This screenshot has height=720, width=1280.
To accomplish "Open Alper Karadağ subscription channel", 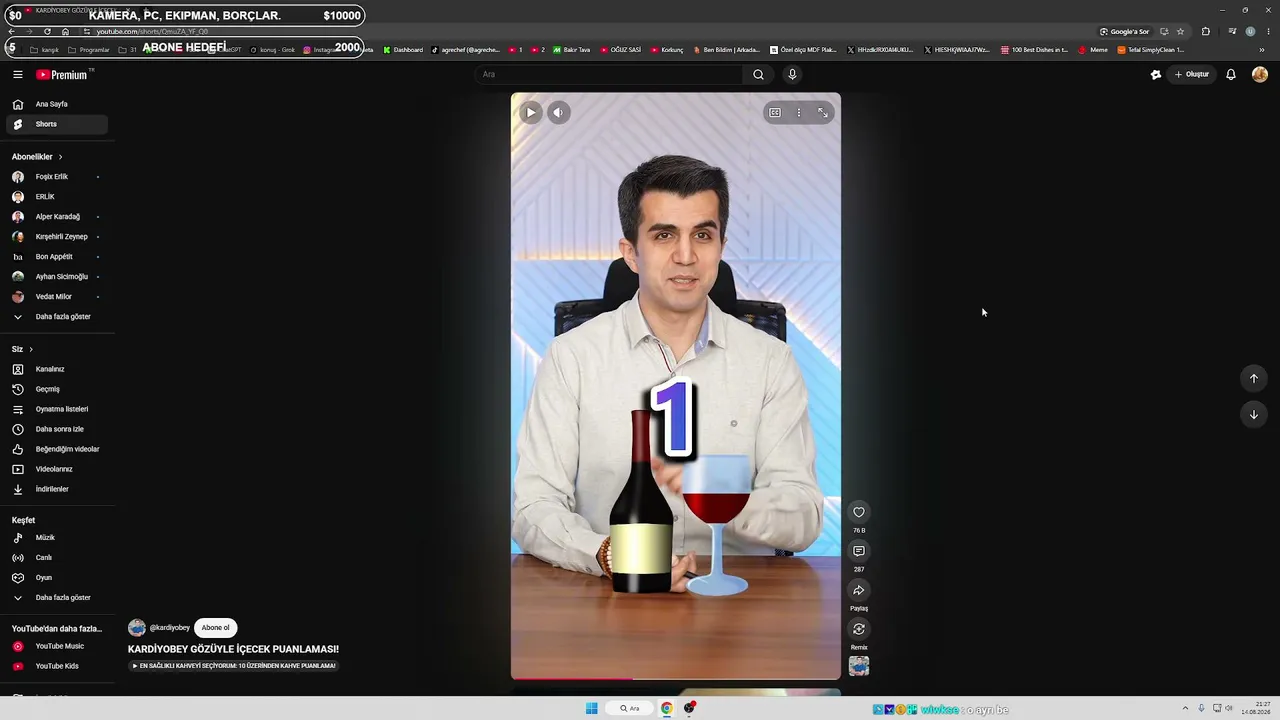I will (56, 217).
